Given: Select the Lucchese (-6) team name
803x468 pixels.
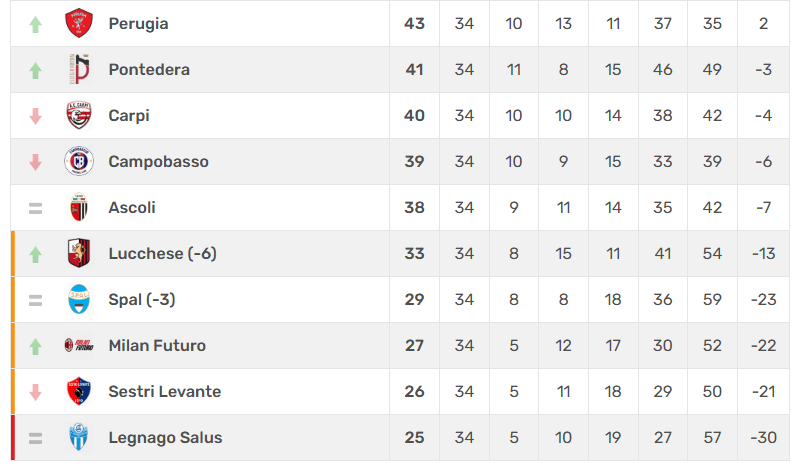Looking at the screenshot, I should 162,253.
